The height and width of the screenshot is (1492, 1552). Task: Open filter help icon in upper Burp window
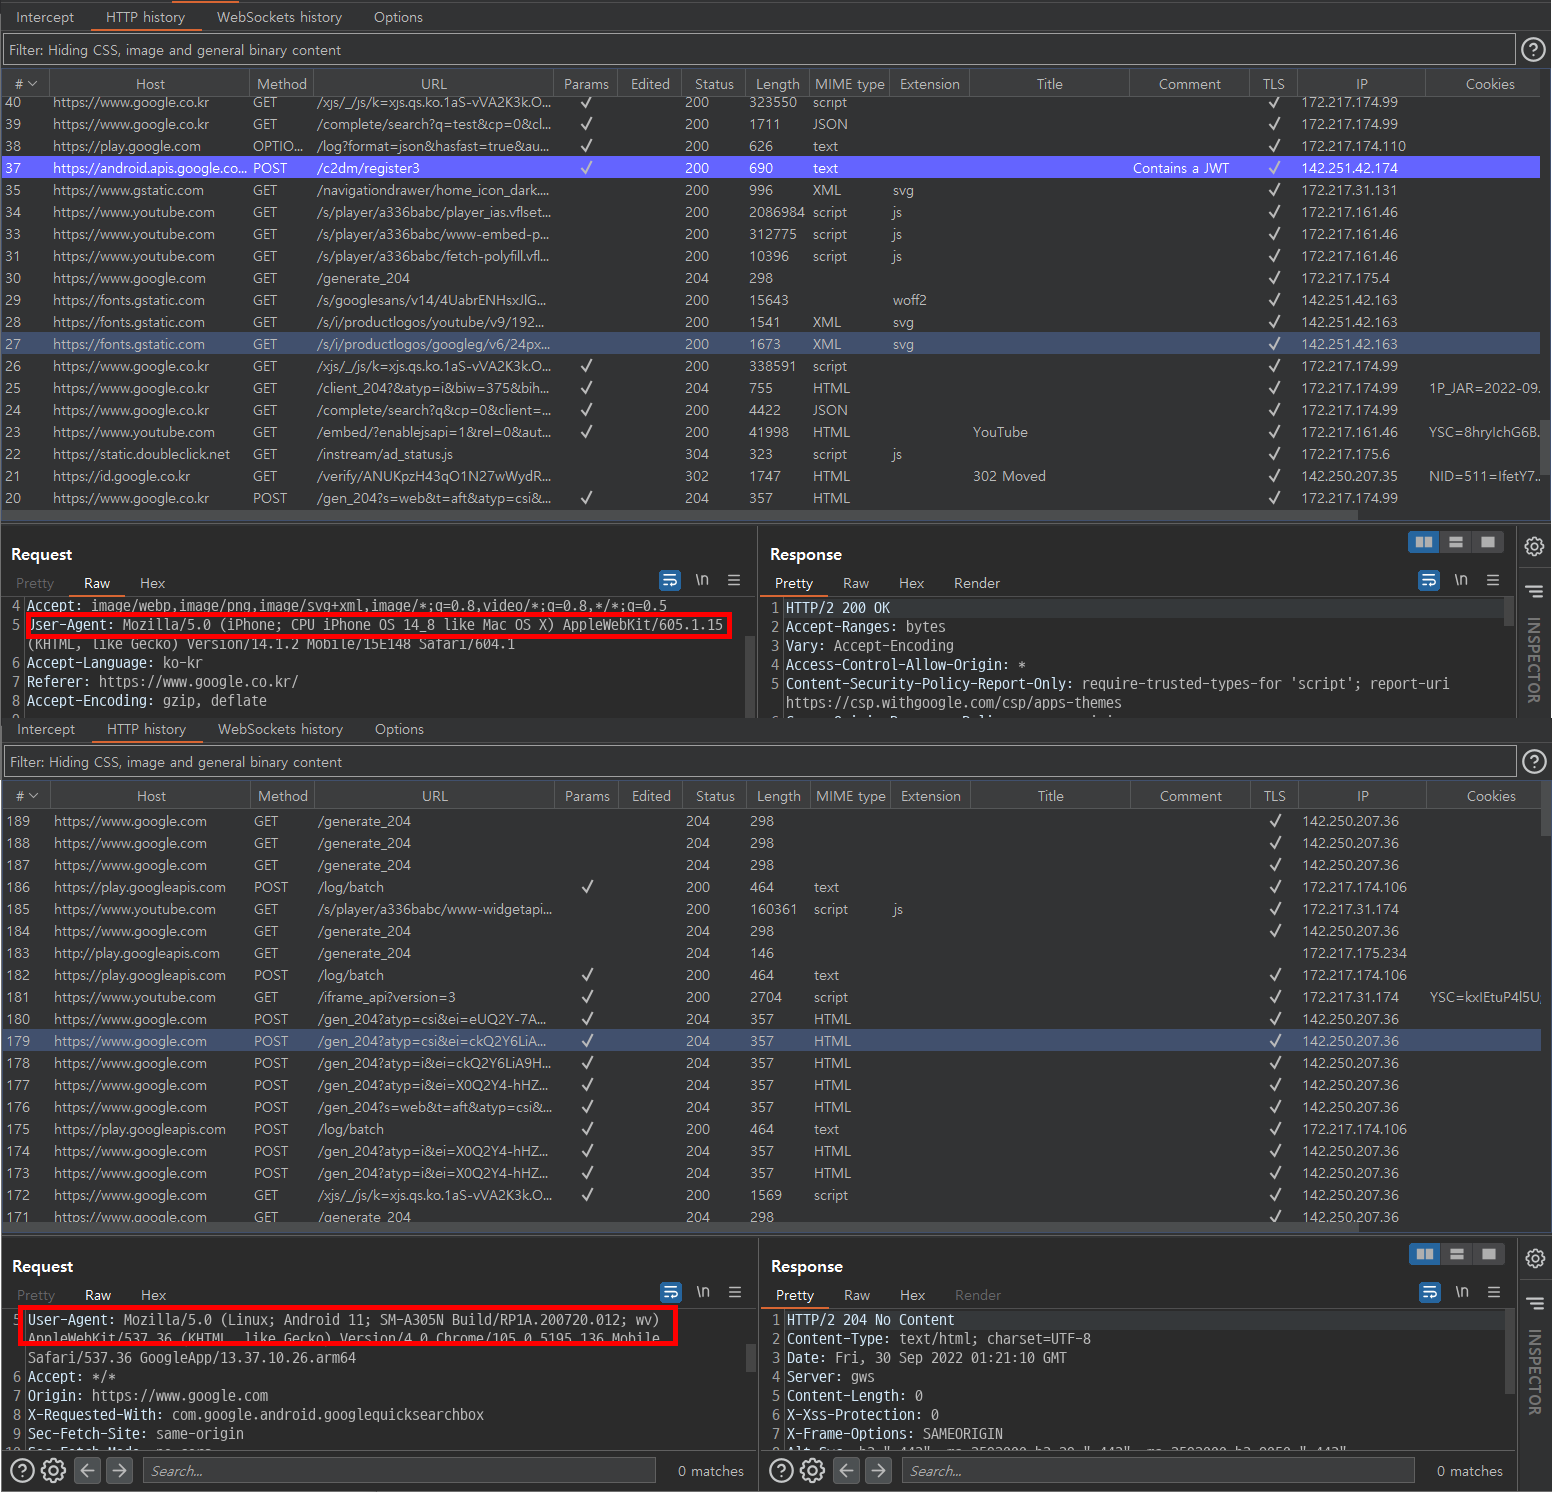1533,49
